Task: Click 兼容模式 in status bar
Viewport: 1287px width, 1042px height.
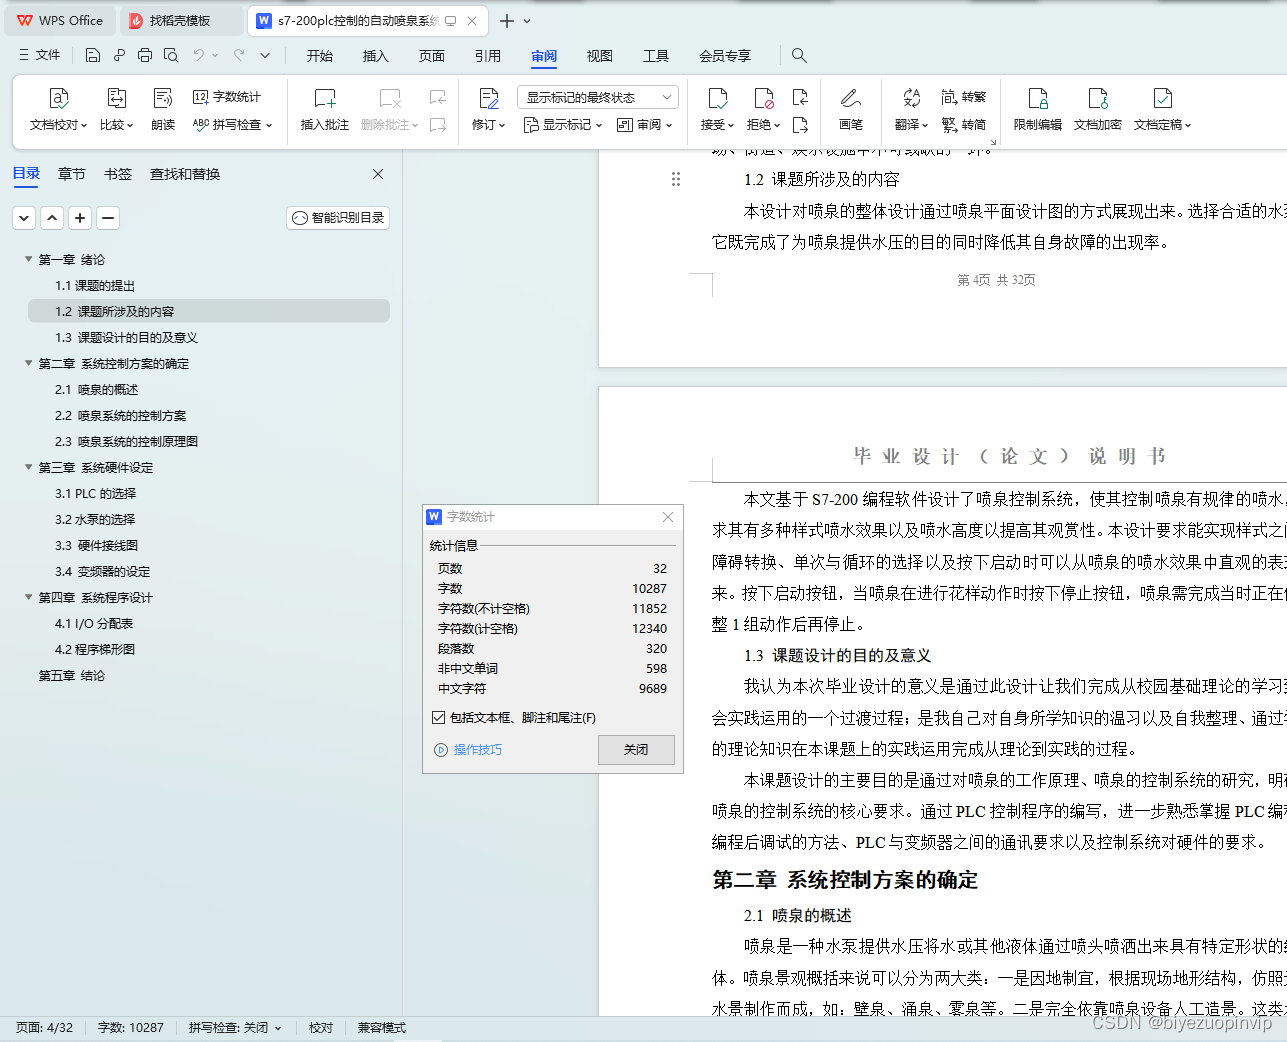Action: 382,1027
